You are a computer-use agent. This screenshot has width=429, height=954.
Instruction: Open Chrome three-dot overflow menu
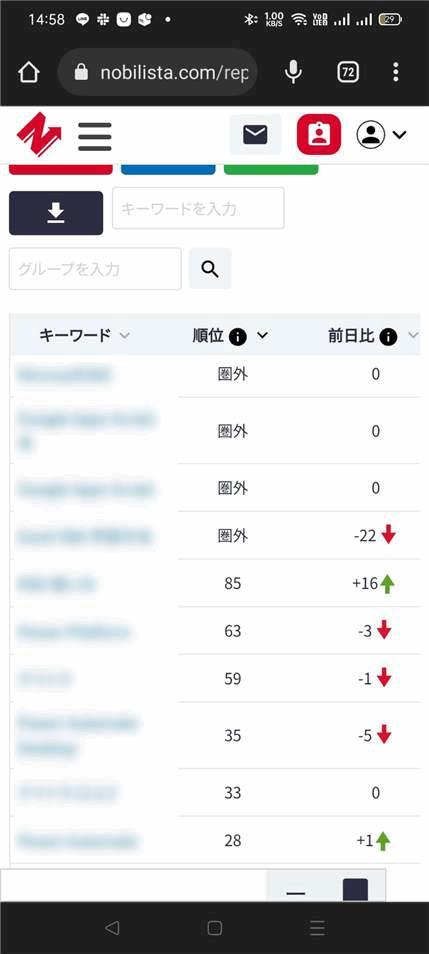click(396, 72)
